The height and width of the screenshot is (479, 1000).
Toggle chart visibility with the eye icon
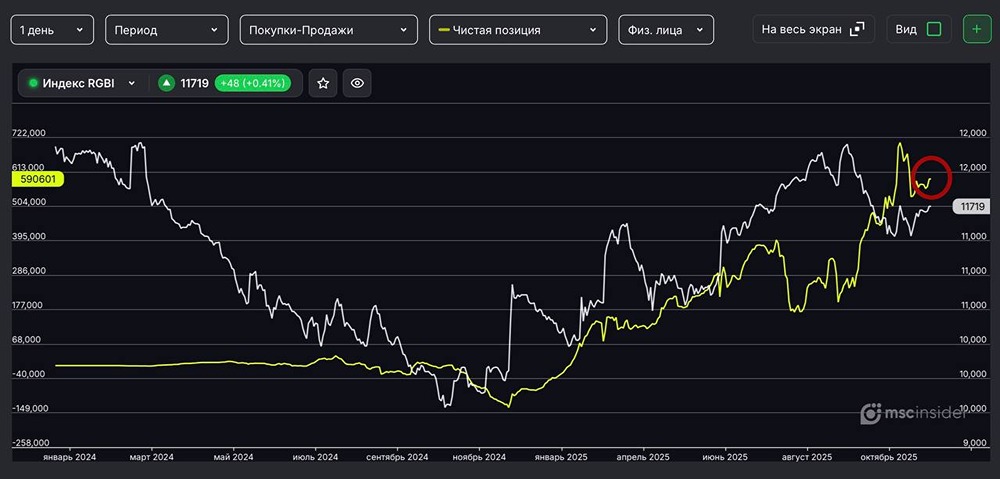(x=358, y=84)
